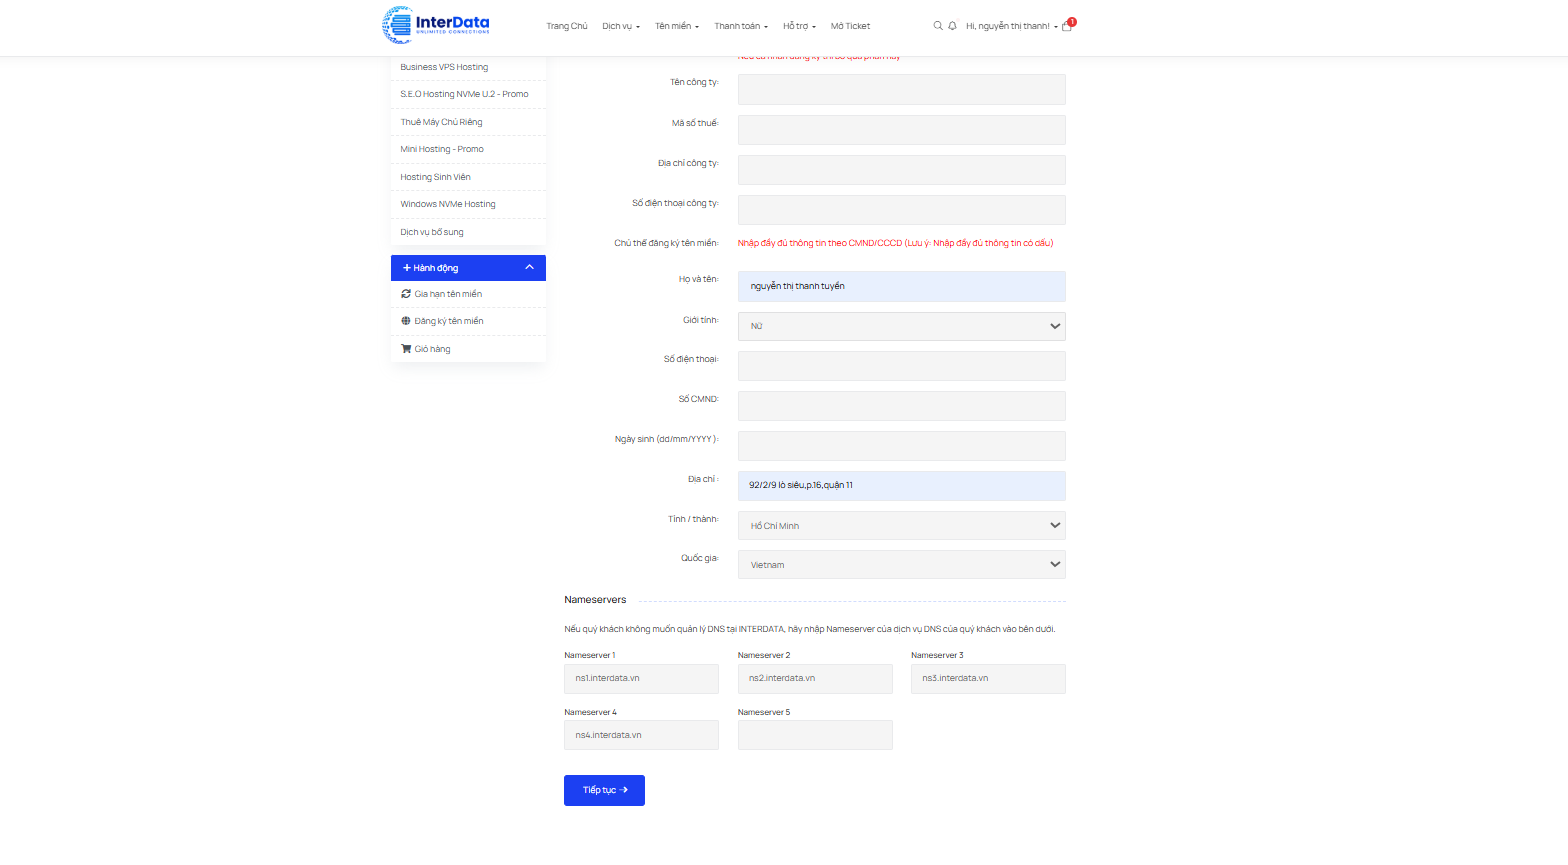Open the Dịch vụ menu
Image resolution: width=1568 pixels, height=865 pixels.
coord(620,26)
